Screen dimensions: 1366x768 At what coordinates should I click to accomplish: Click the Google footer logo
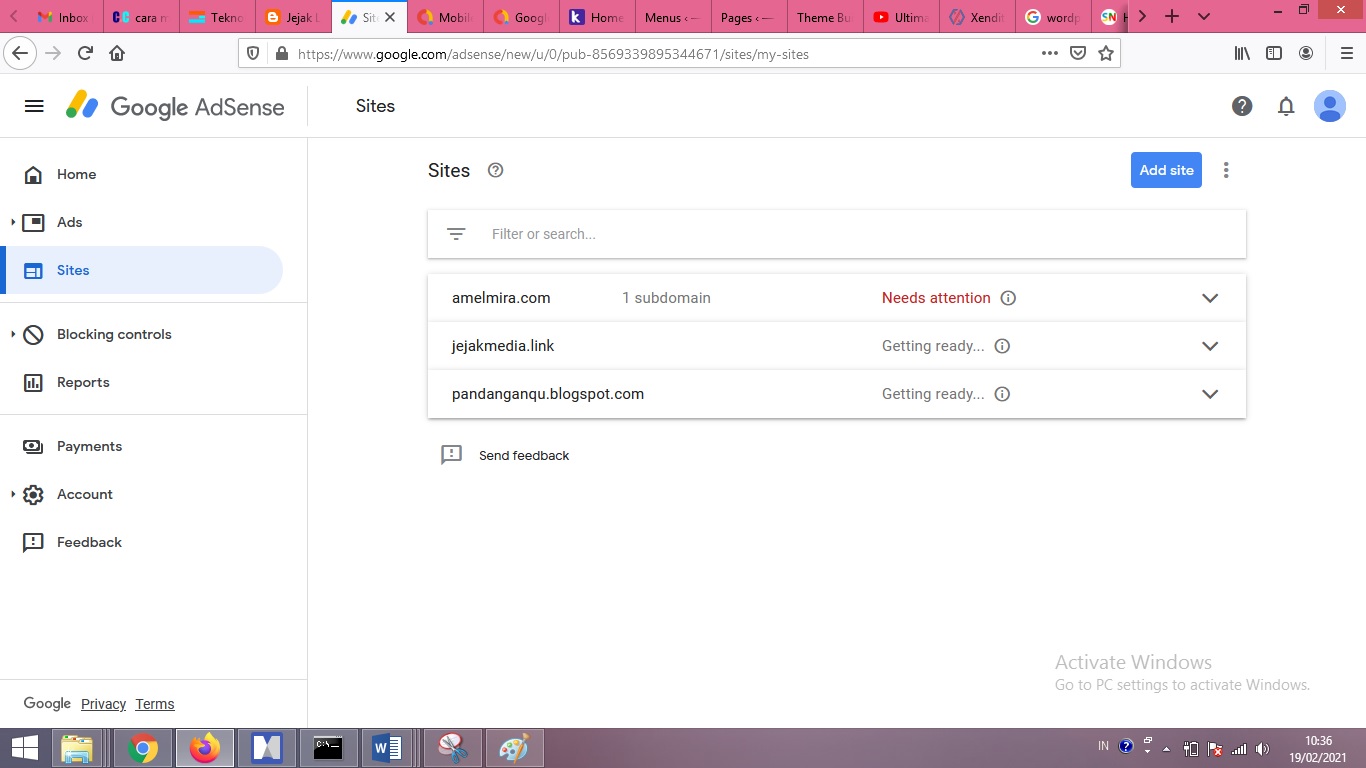coord(47,704)
